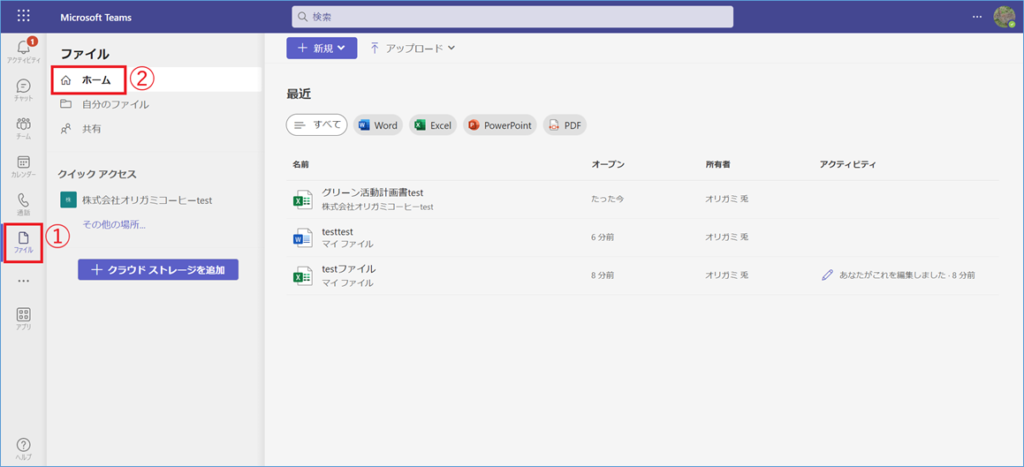1024x467 pixels.
Task: Click クラウド ストレージを追加 button
Action: point(158,270)
